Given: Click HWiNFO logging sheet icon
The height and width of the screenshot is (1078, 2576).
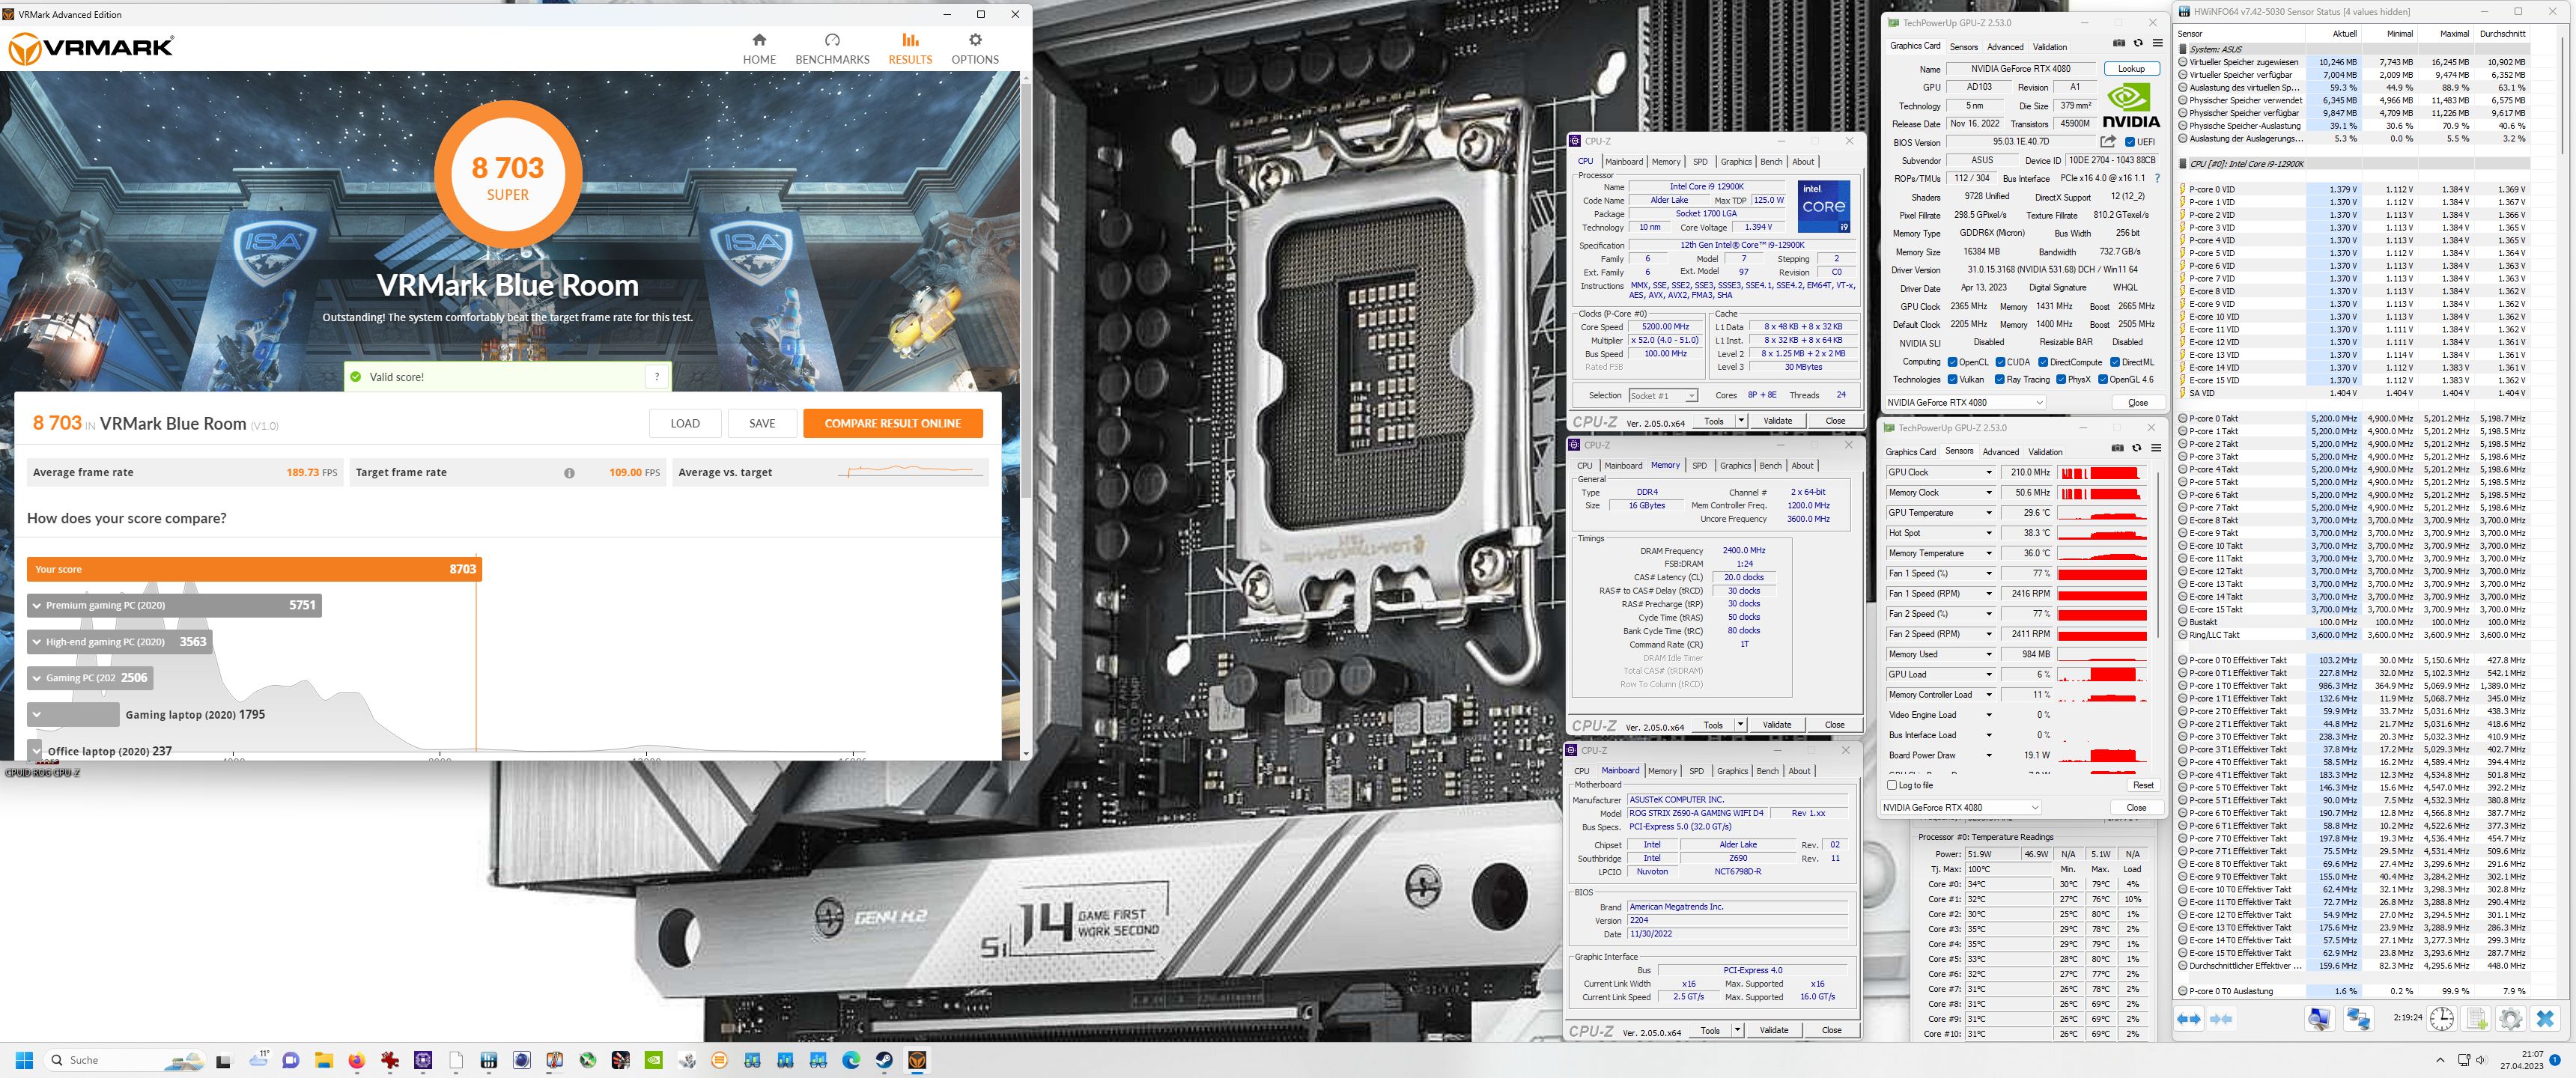Looking at the screenshot, I should [2476, 1019].
